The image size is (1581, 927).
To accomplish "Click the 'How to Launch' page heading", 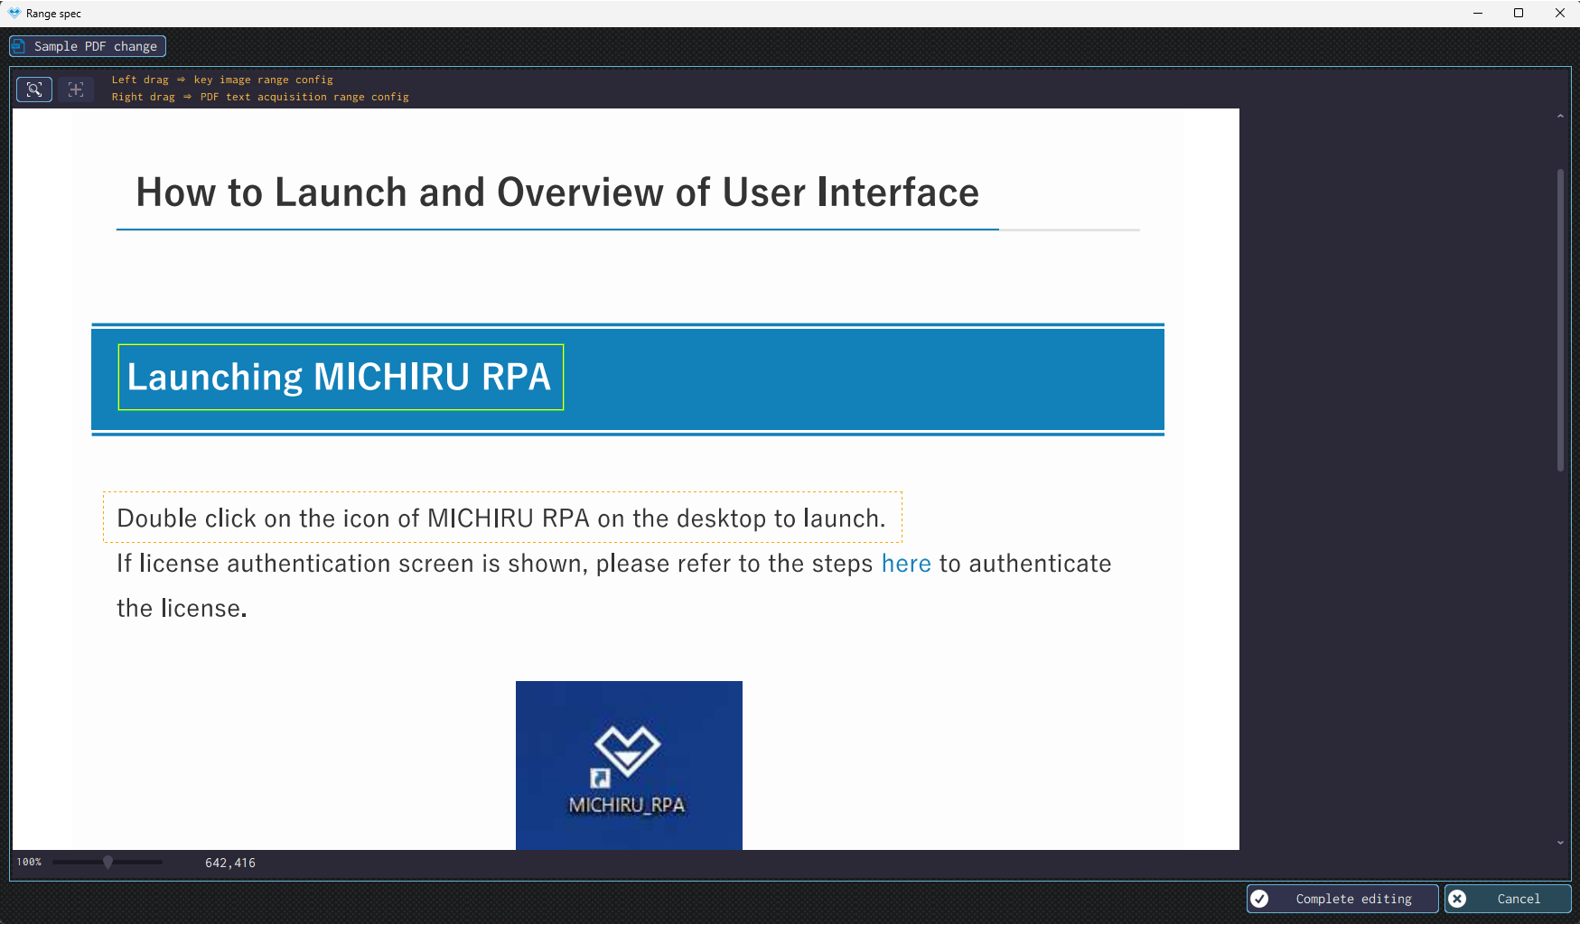I will pos(557,192).
